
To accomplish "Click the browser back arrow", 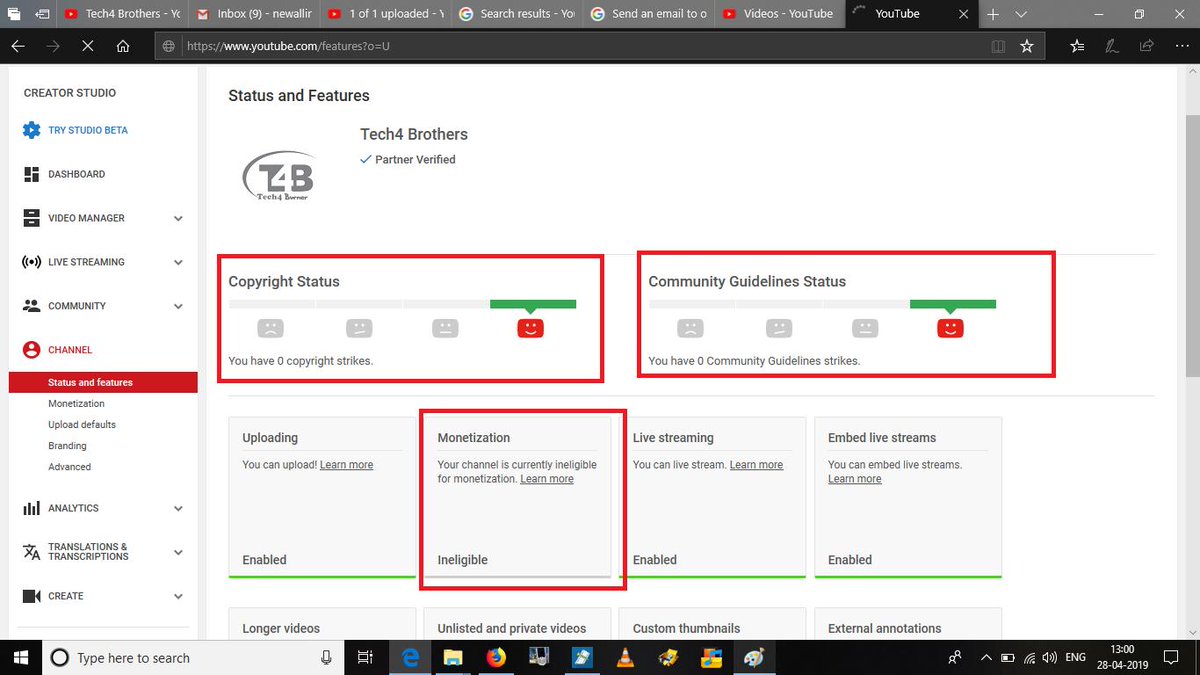I will click(18, 46).
